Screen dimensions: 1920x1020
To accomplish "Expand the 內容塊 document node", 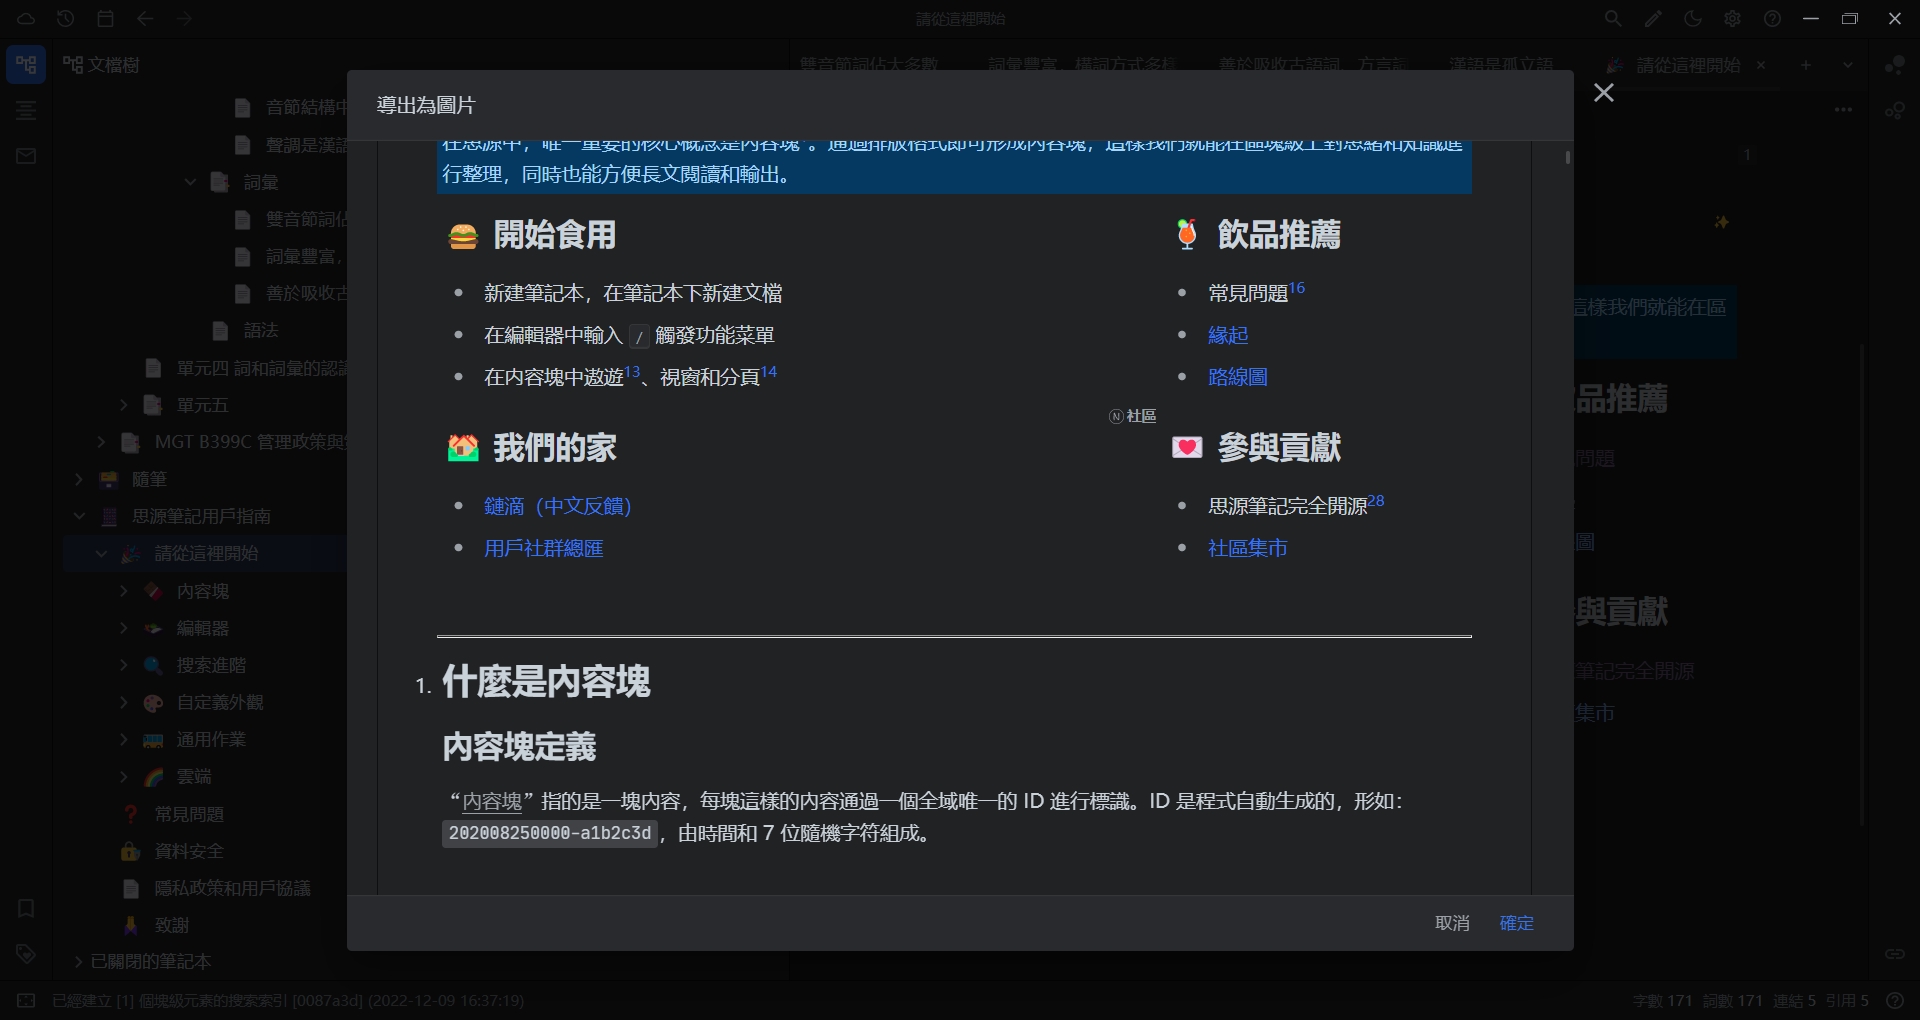I will coord(124,591).
